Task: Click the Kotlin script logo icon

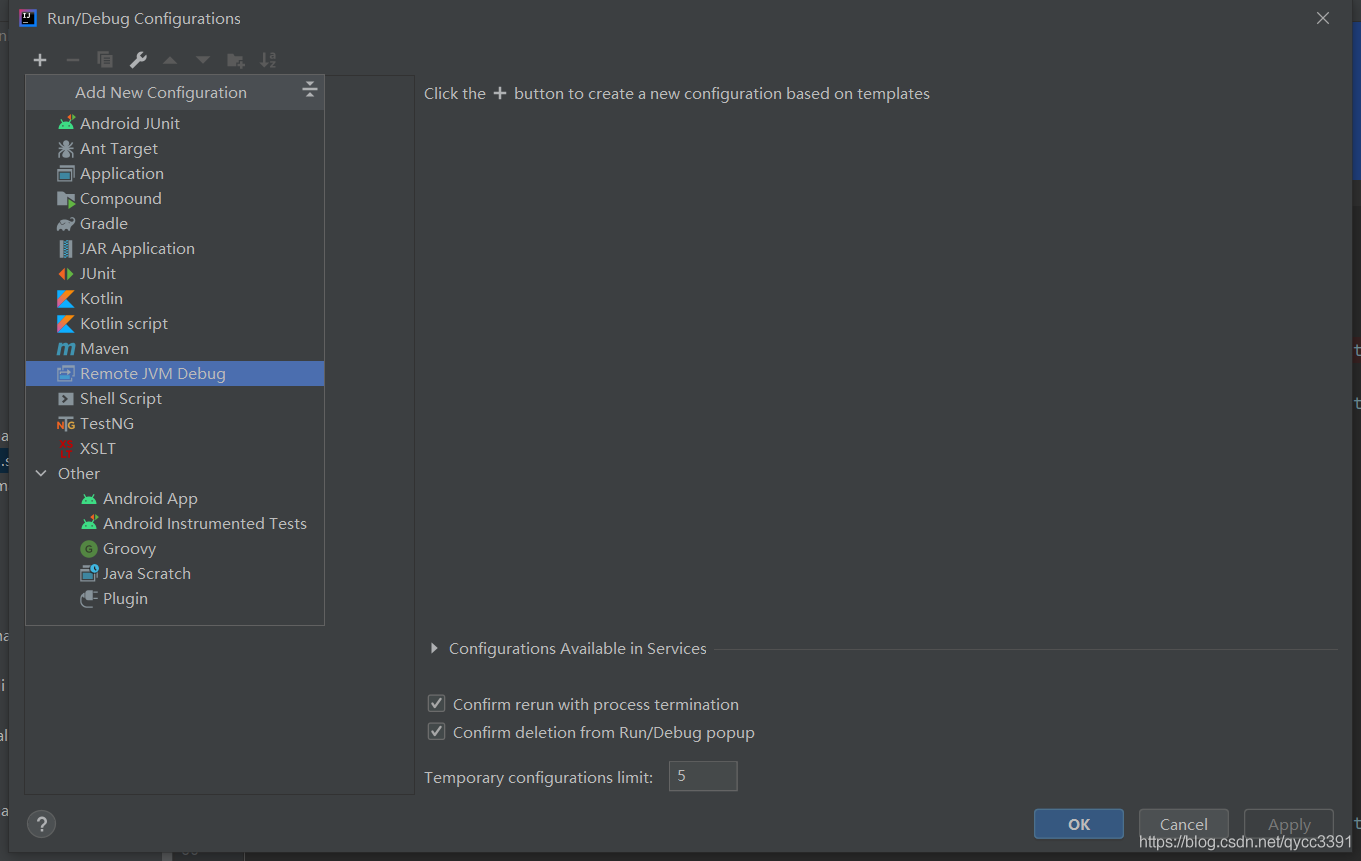Action: point(66,323)
